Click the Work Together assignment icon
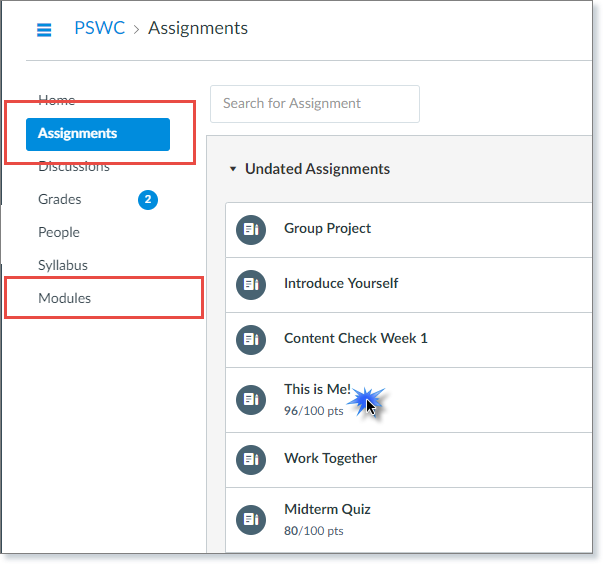The height and width of the screenshot is (564, 603). 250,459
